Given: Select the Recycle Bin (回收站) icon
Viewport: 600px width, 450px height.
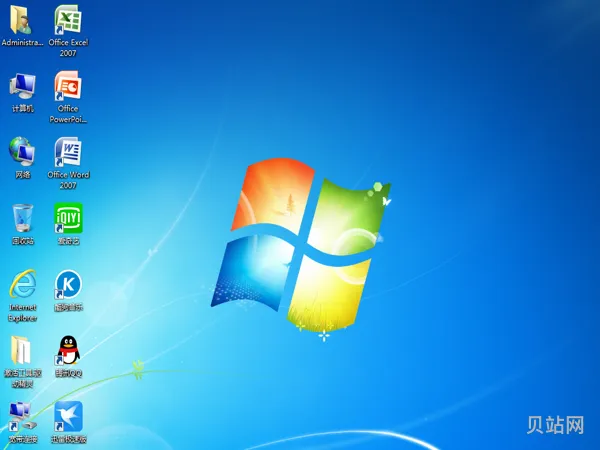Looking at the screenshot, I should (x=23, y=218).
